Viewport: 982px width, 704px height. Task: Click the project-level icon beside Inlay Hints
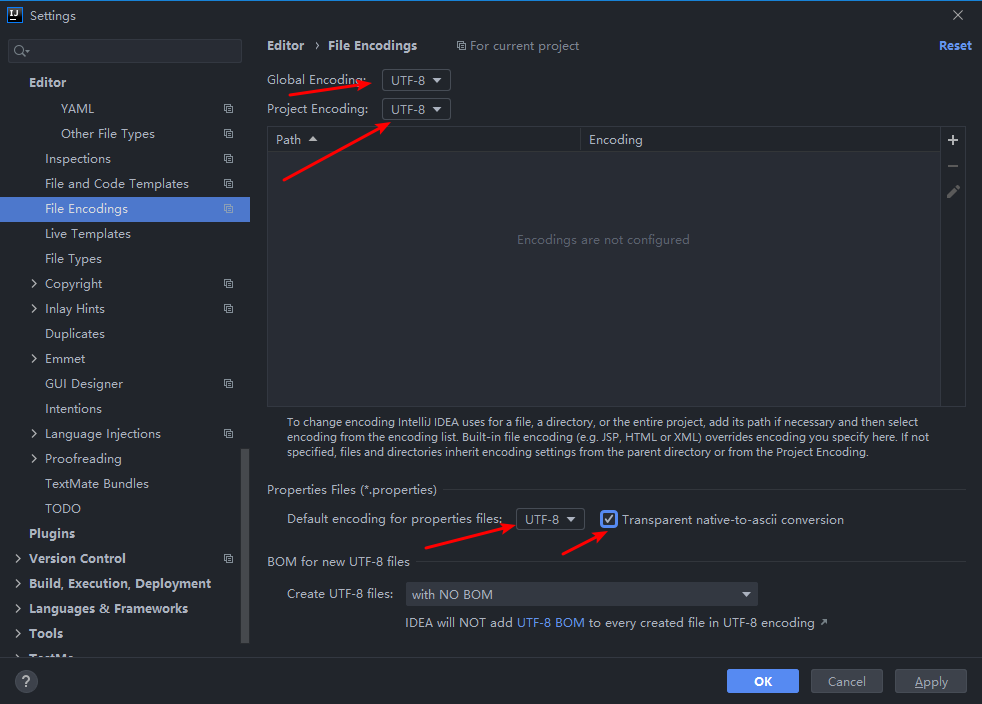[229, 309]
